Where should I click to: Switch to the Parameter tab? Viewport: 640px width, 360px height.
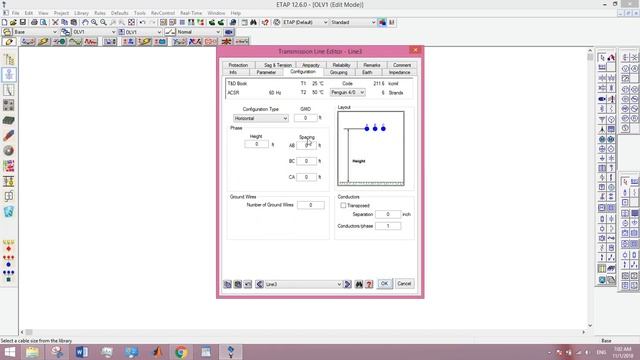click(266, 72)
